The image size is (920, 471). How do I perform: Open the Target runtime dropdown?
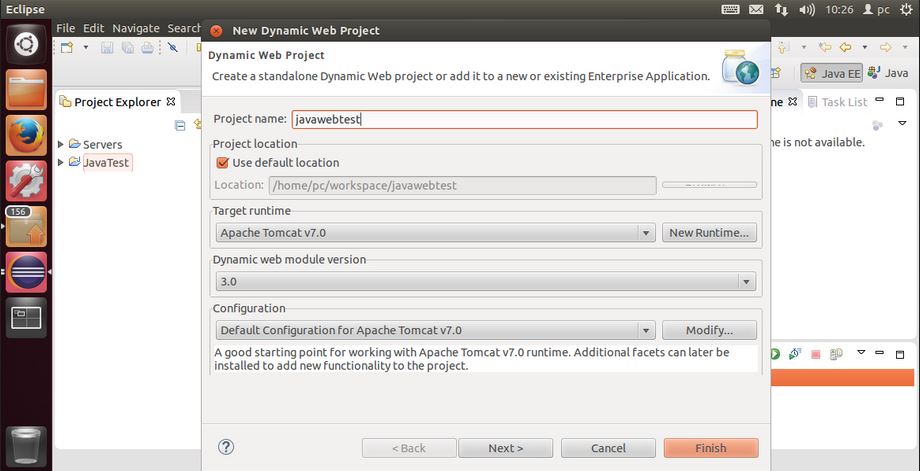click(x=435, y=233)
